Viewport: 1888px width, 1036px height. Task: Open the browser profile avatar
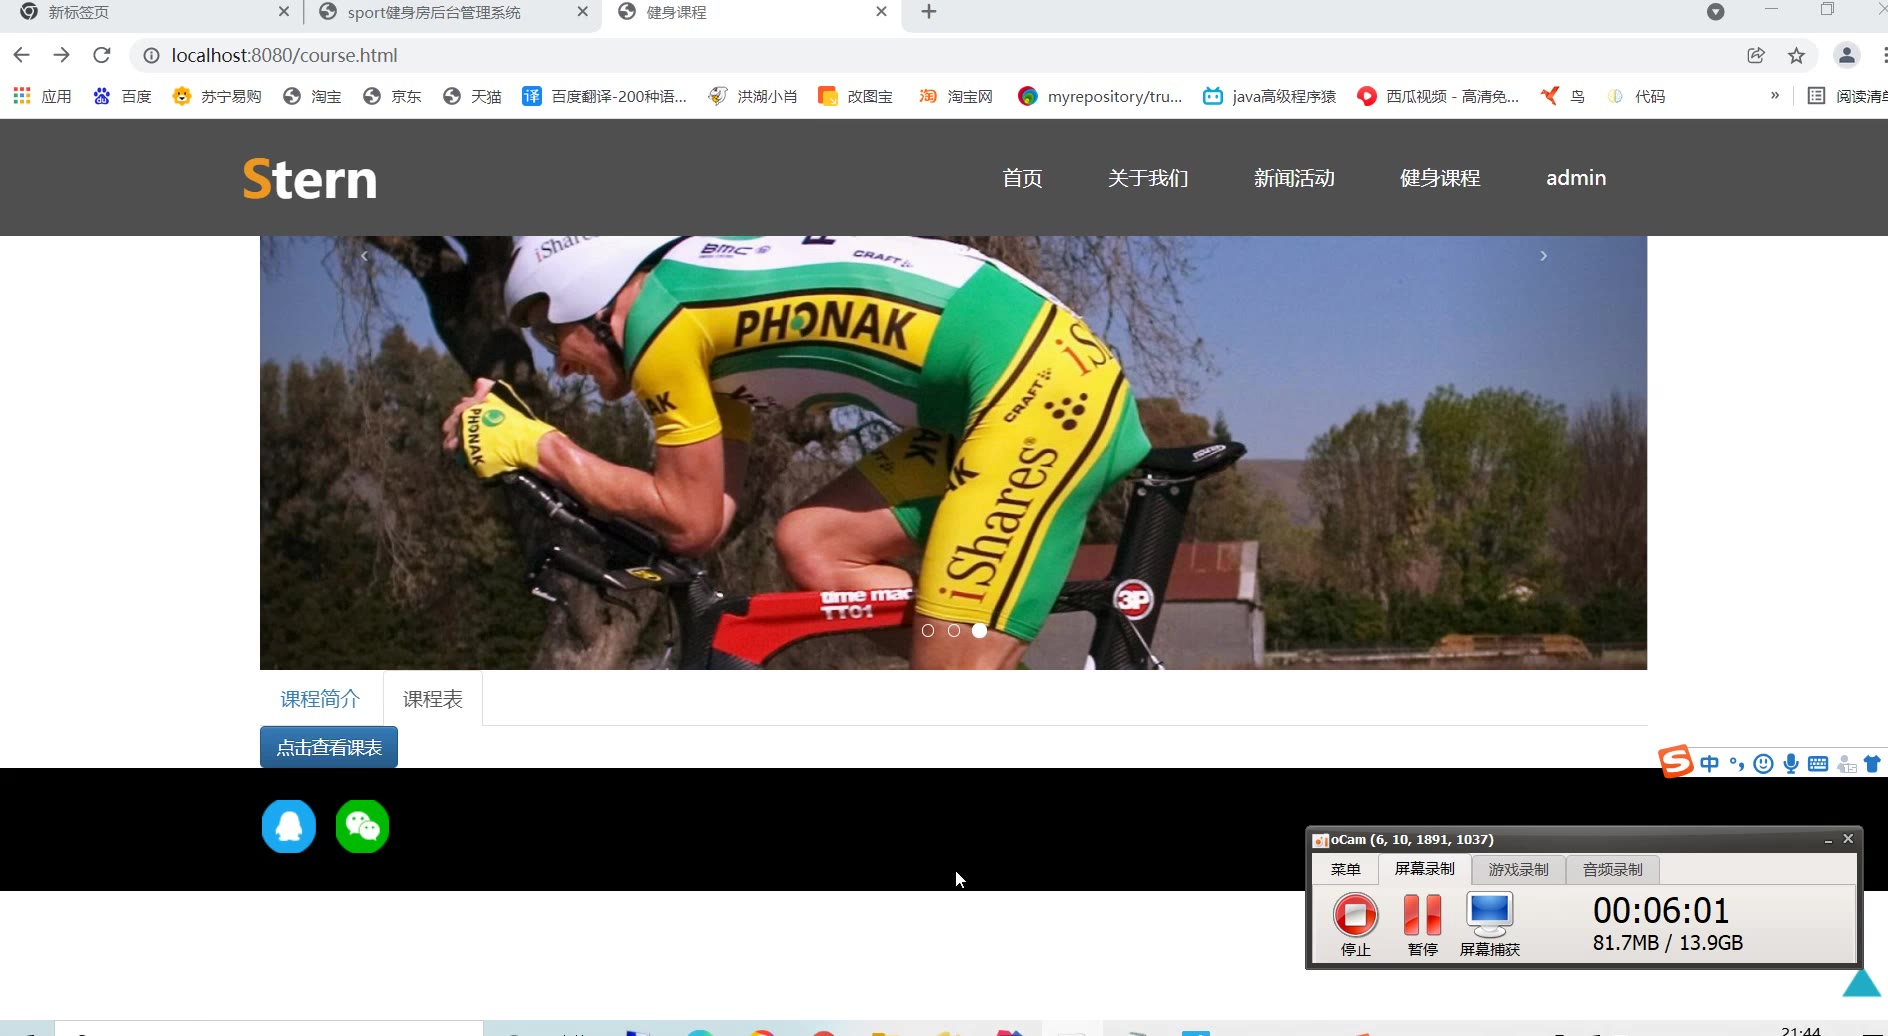click(1847, 55)
